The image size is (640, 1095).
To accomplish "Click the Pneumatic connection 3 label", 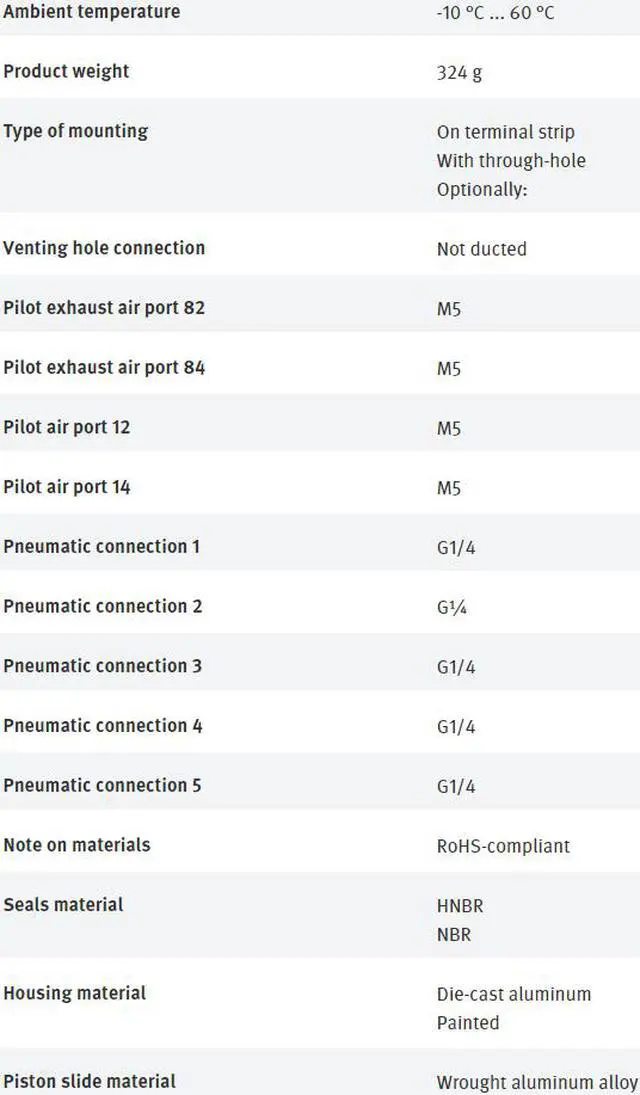I will point(102,666).
